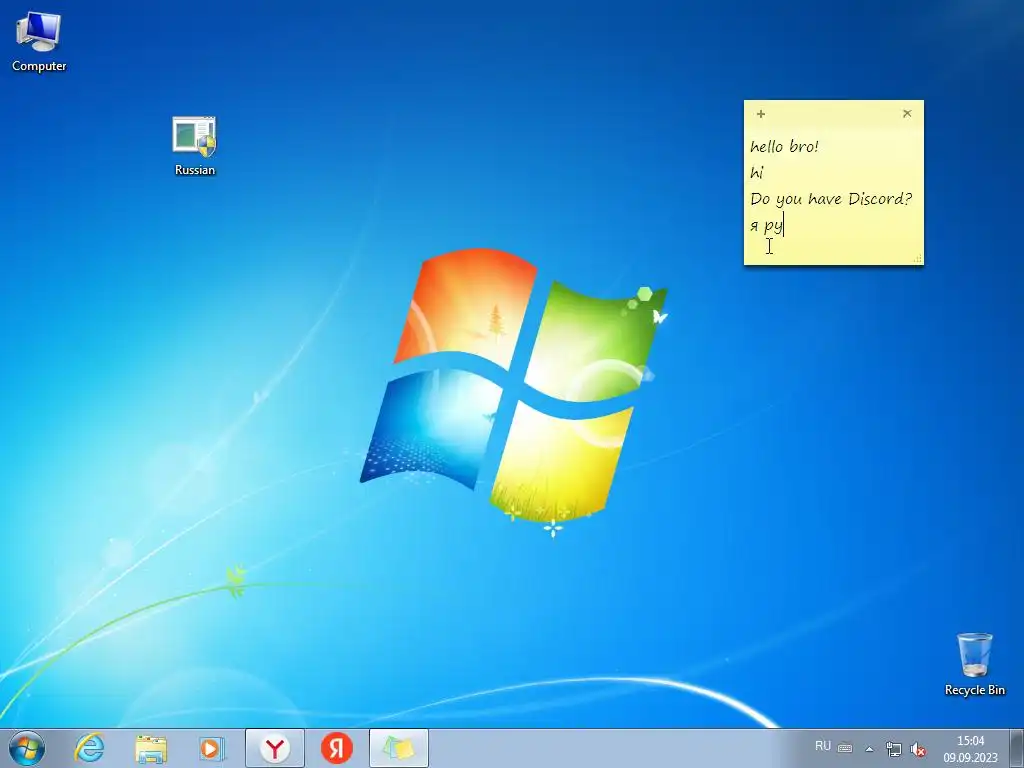Screen dimensions: 1024x768
Task: Open the on-screen keyboard tray icon
Action: tap(845, 748)
